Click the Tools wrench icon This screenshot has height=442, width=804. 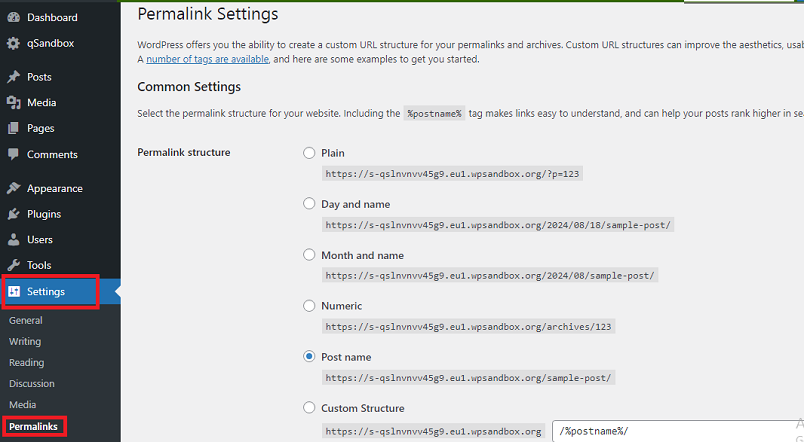(13, 265)
